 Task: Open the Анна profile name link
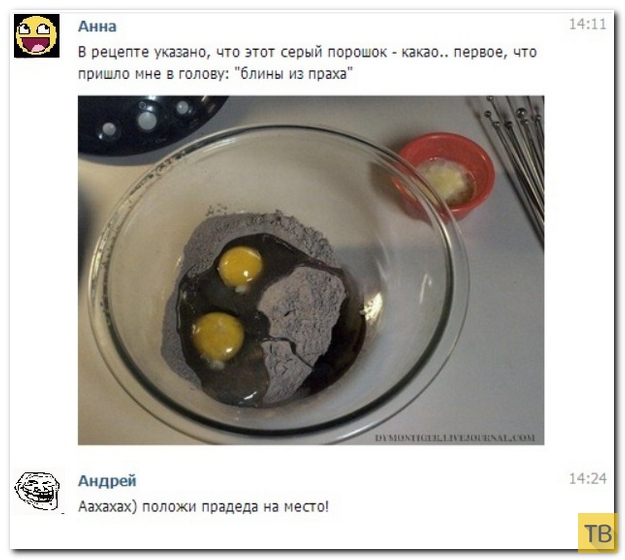coord(97,26)
